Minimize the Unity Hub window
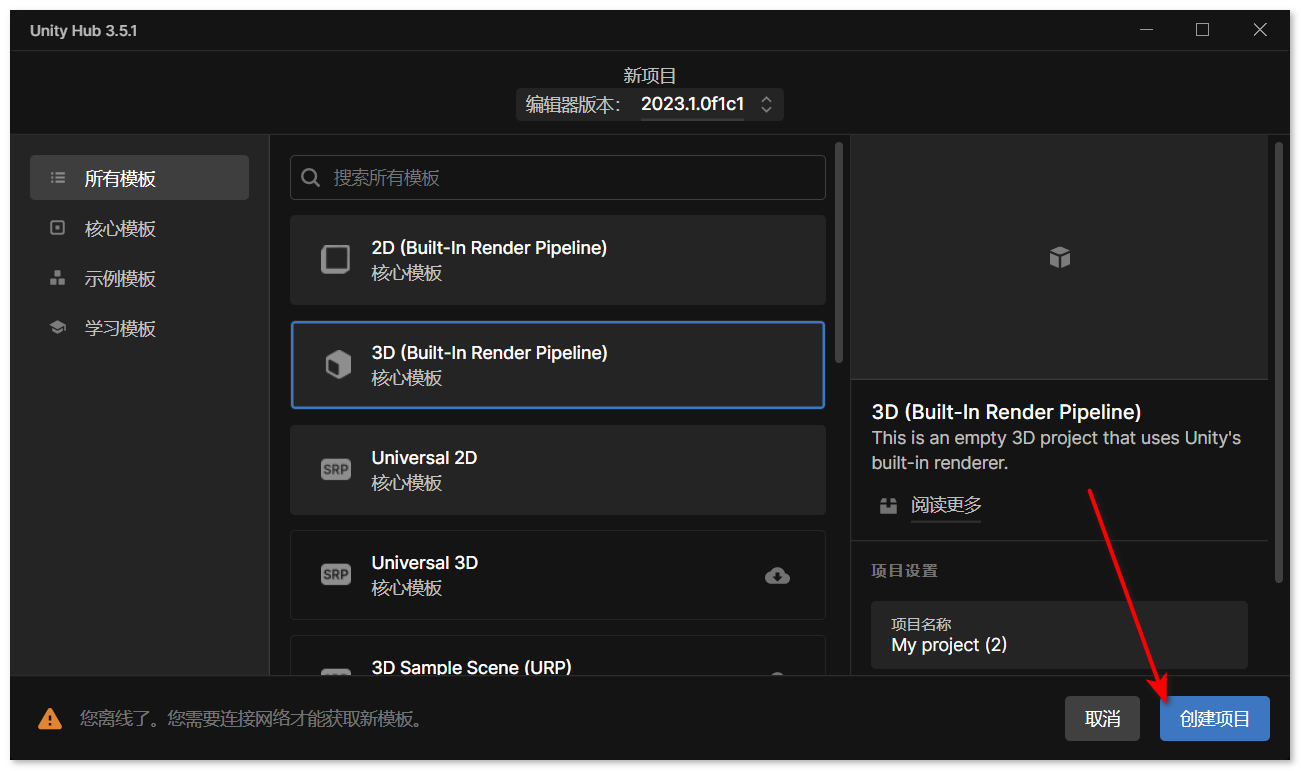Image resolution: width=1301 pixels, height=771 pixels. click(x=1146, y=30)
